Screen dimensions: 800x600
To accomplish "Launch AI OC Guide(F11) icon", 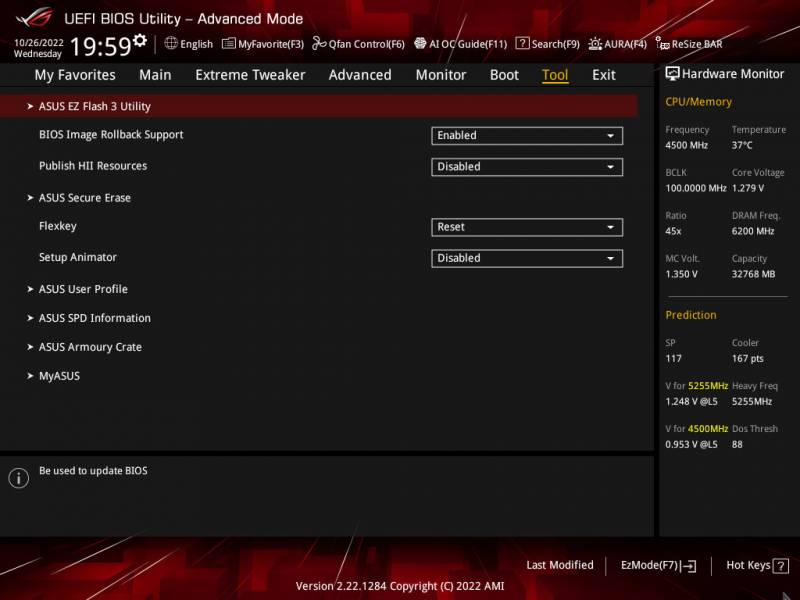I will tap(420, 43).
